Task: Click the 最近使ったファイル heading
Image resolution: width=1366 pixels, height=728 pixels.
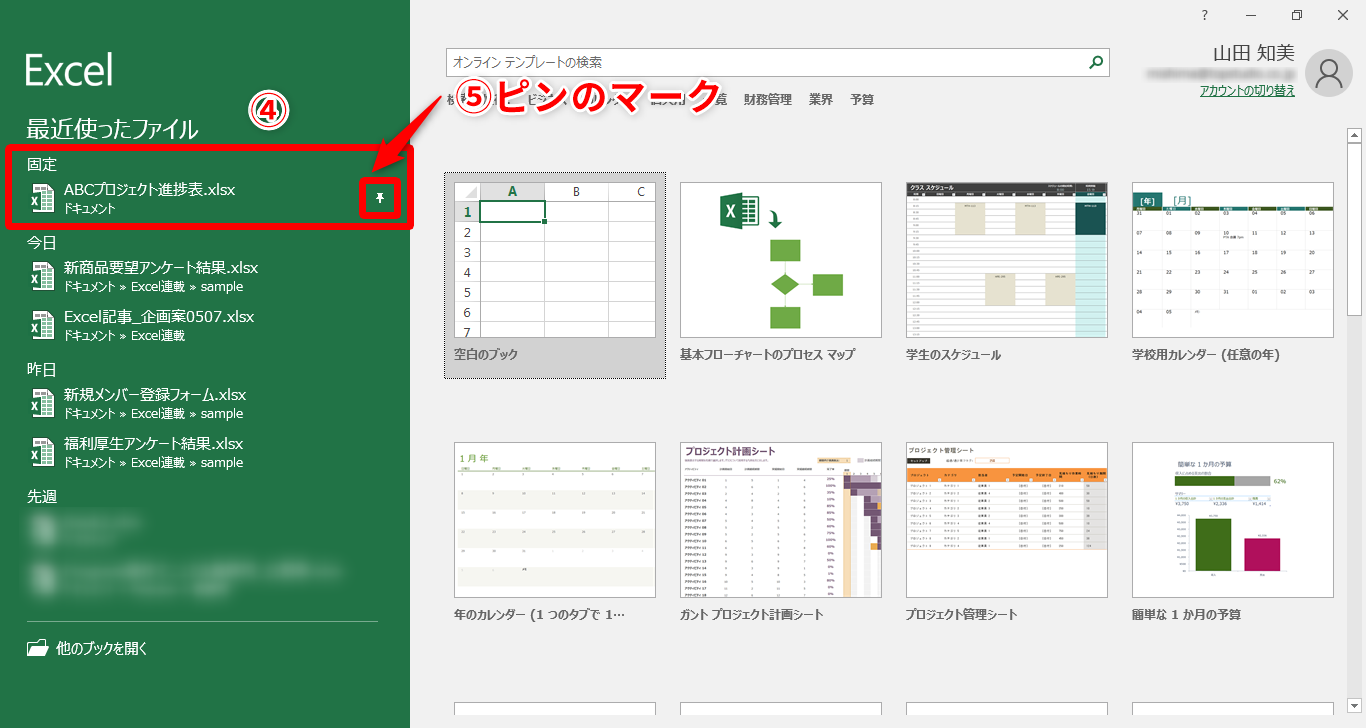Action: (x=112, y=129)
